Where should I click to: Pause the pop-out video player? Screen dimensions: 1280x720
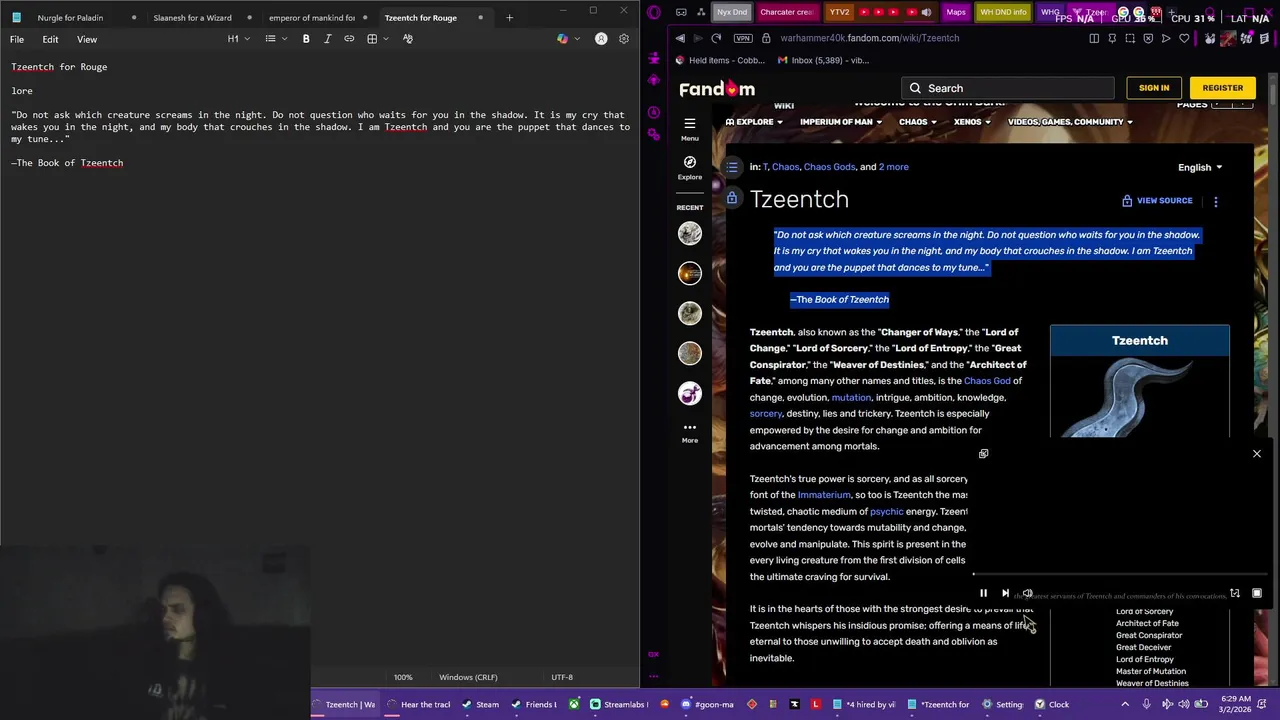pyautogui.click(x=983, y=593)
